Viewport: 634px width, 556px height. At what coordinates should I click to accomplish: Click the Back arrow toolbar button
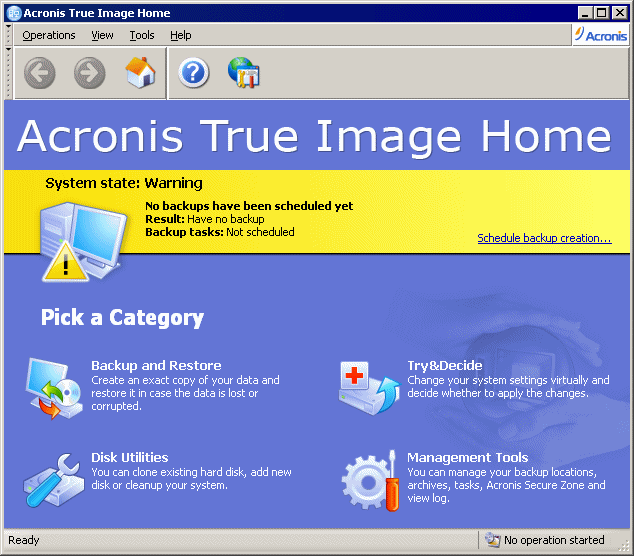(40, 73)
